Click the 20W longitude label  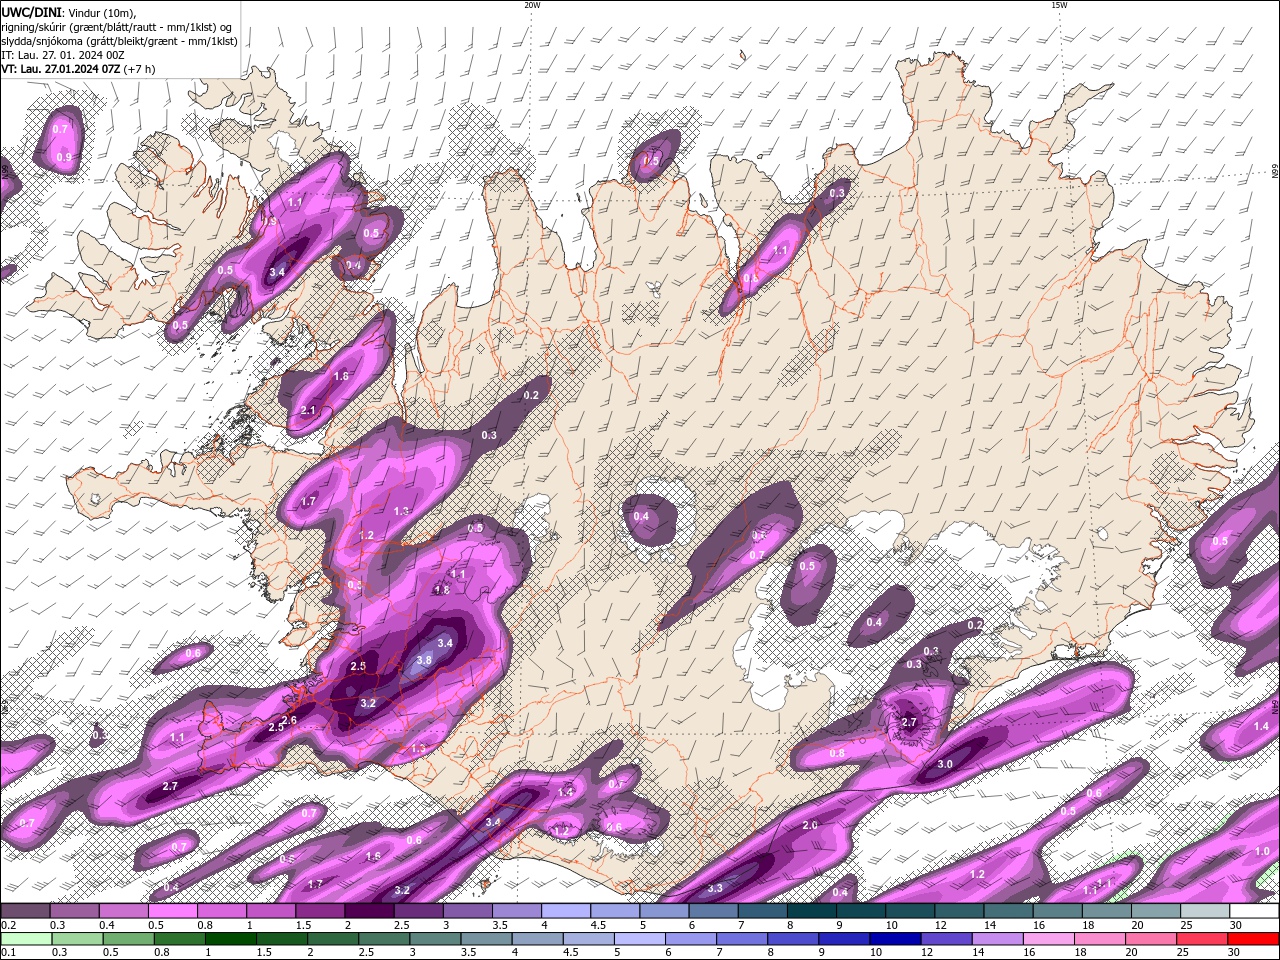pyautogui.click(x=532, y=5)
